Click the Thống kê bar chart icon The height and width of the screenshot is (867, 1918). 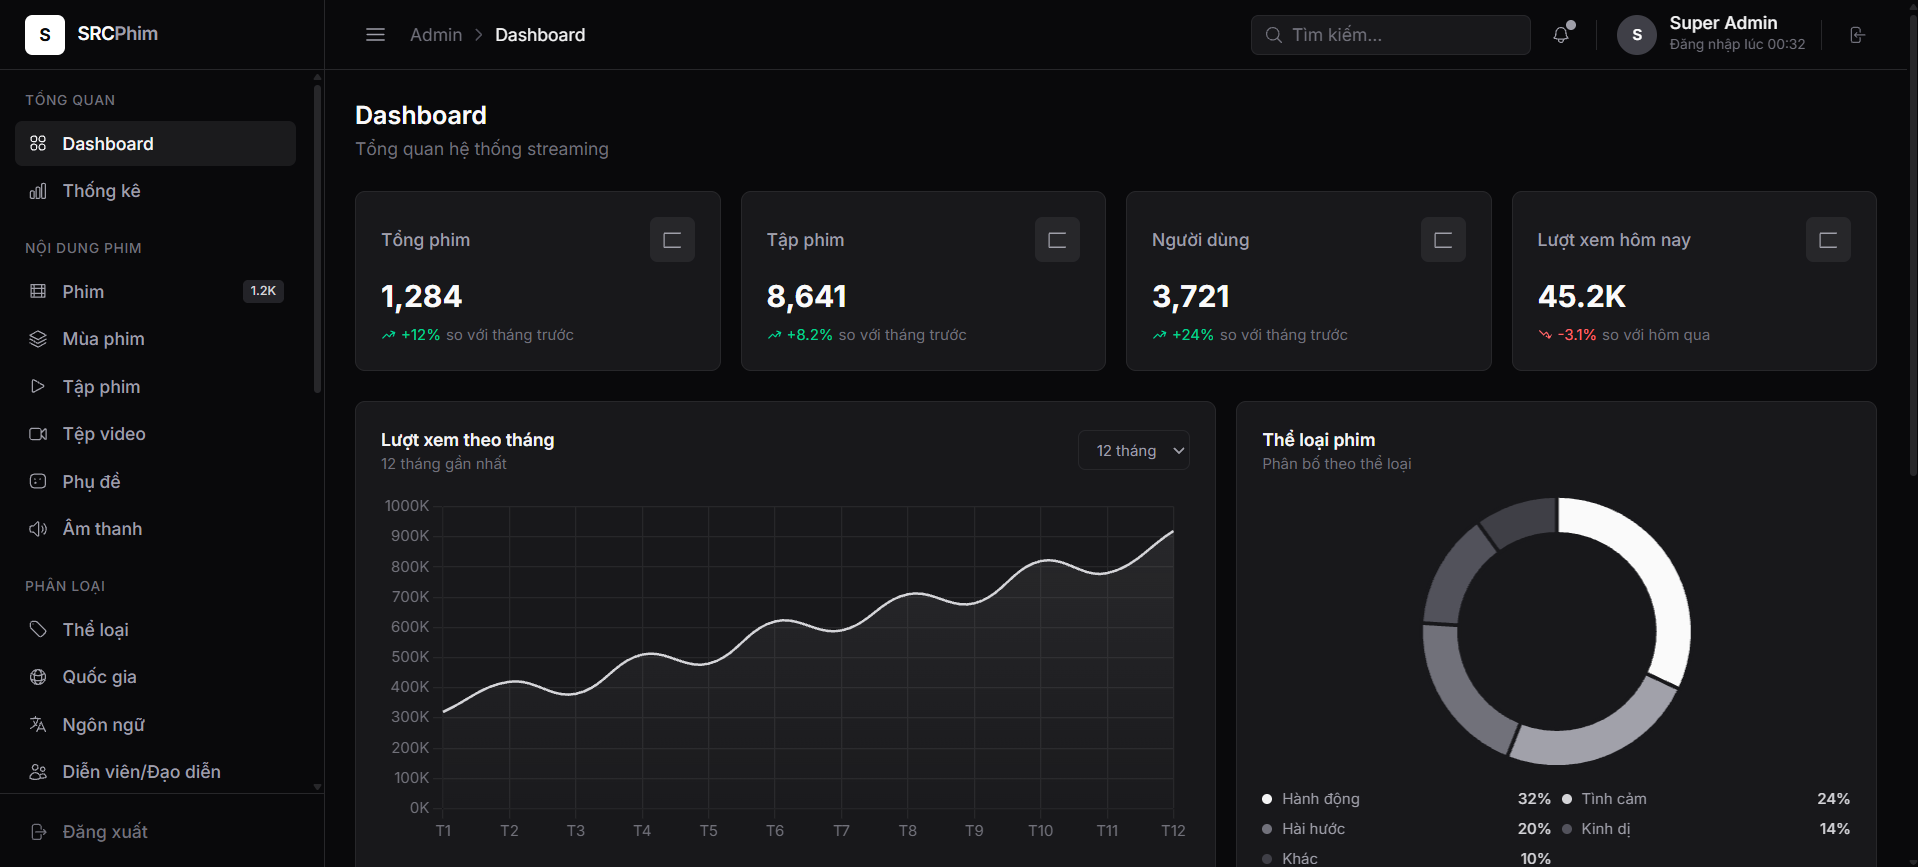coord(38,191)
